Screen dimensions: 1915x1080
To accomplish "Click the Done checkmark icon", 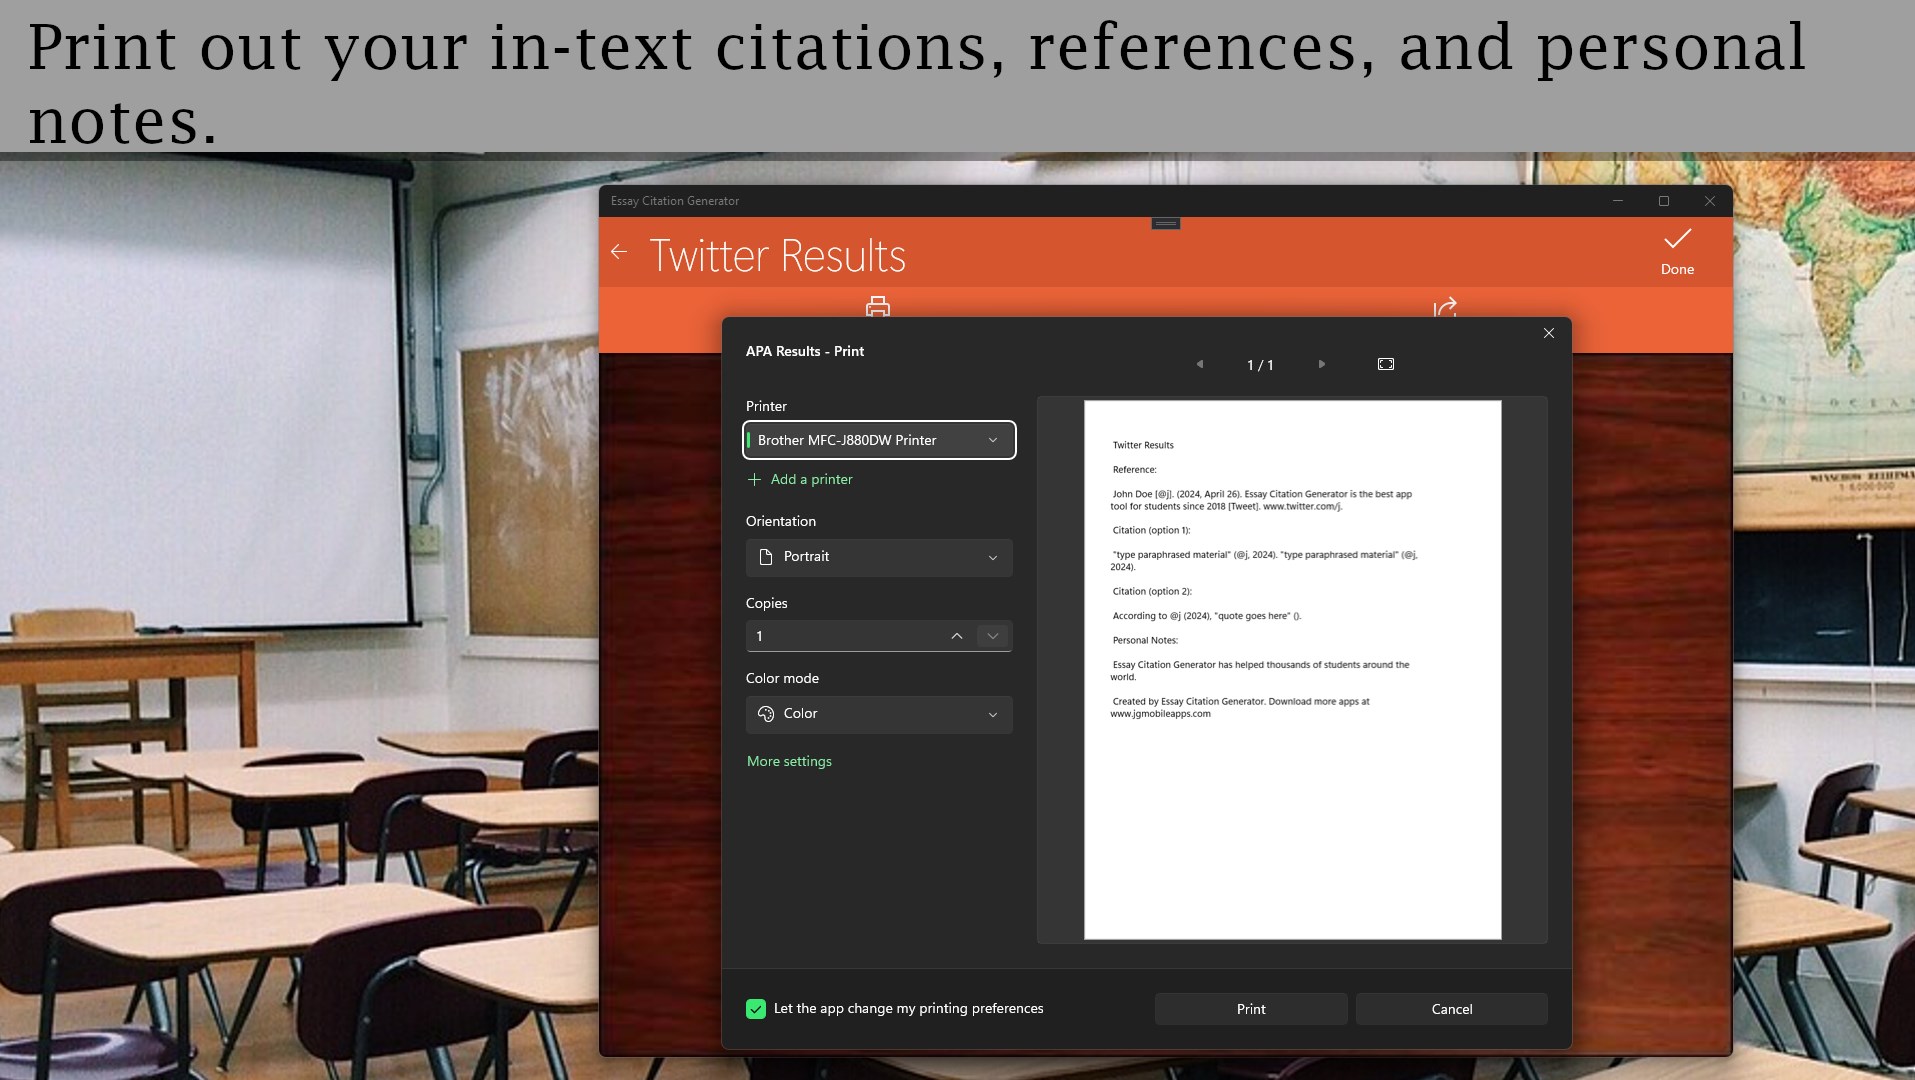I will tap(1676, 240).
